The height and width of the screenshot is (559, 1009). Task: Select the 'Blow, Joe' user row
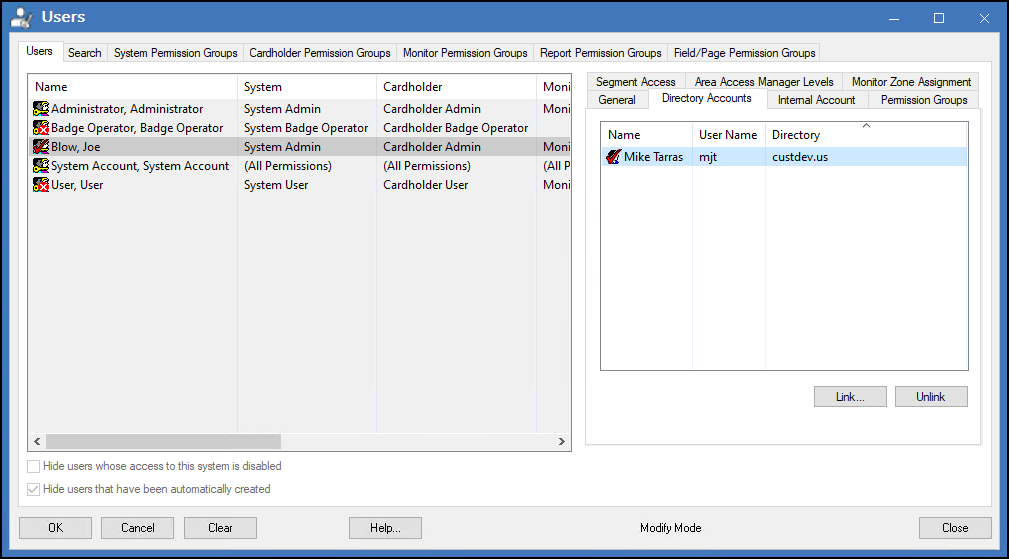[300, 147]
